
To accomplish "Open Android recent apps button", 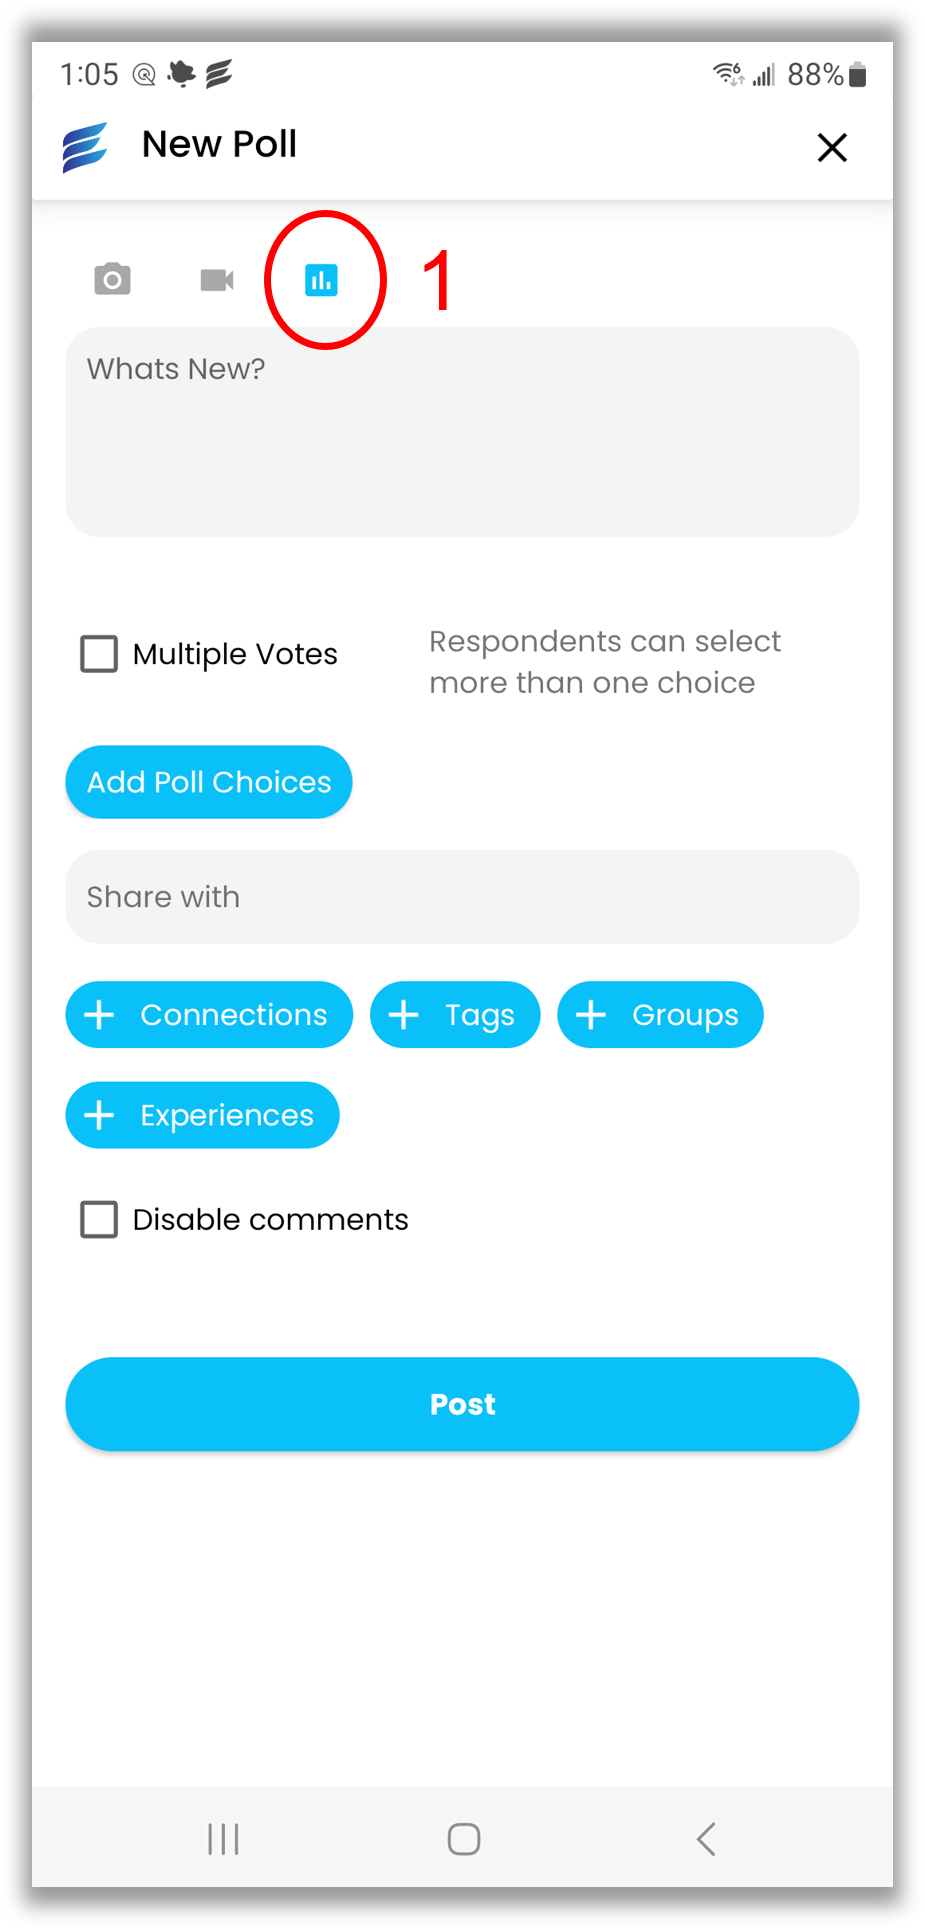I will pos(223,1838).
